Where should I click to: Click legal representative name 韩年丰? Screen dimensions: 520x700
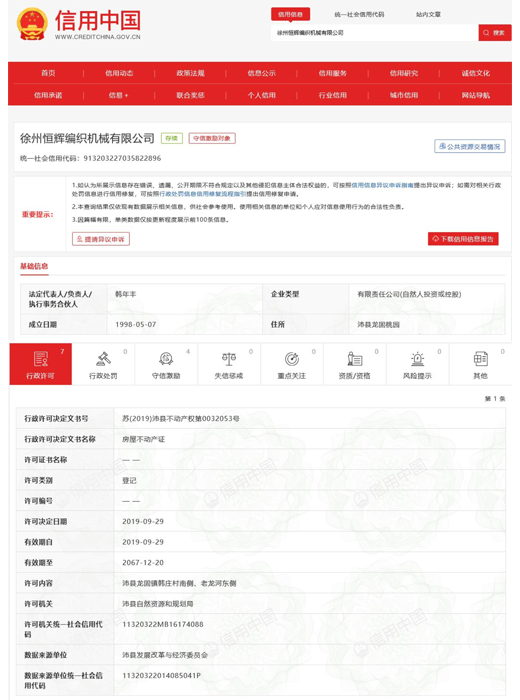point(126,294)
